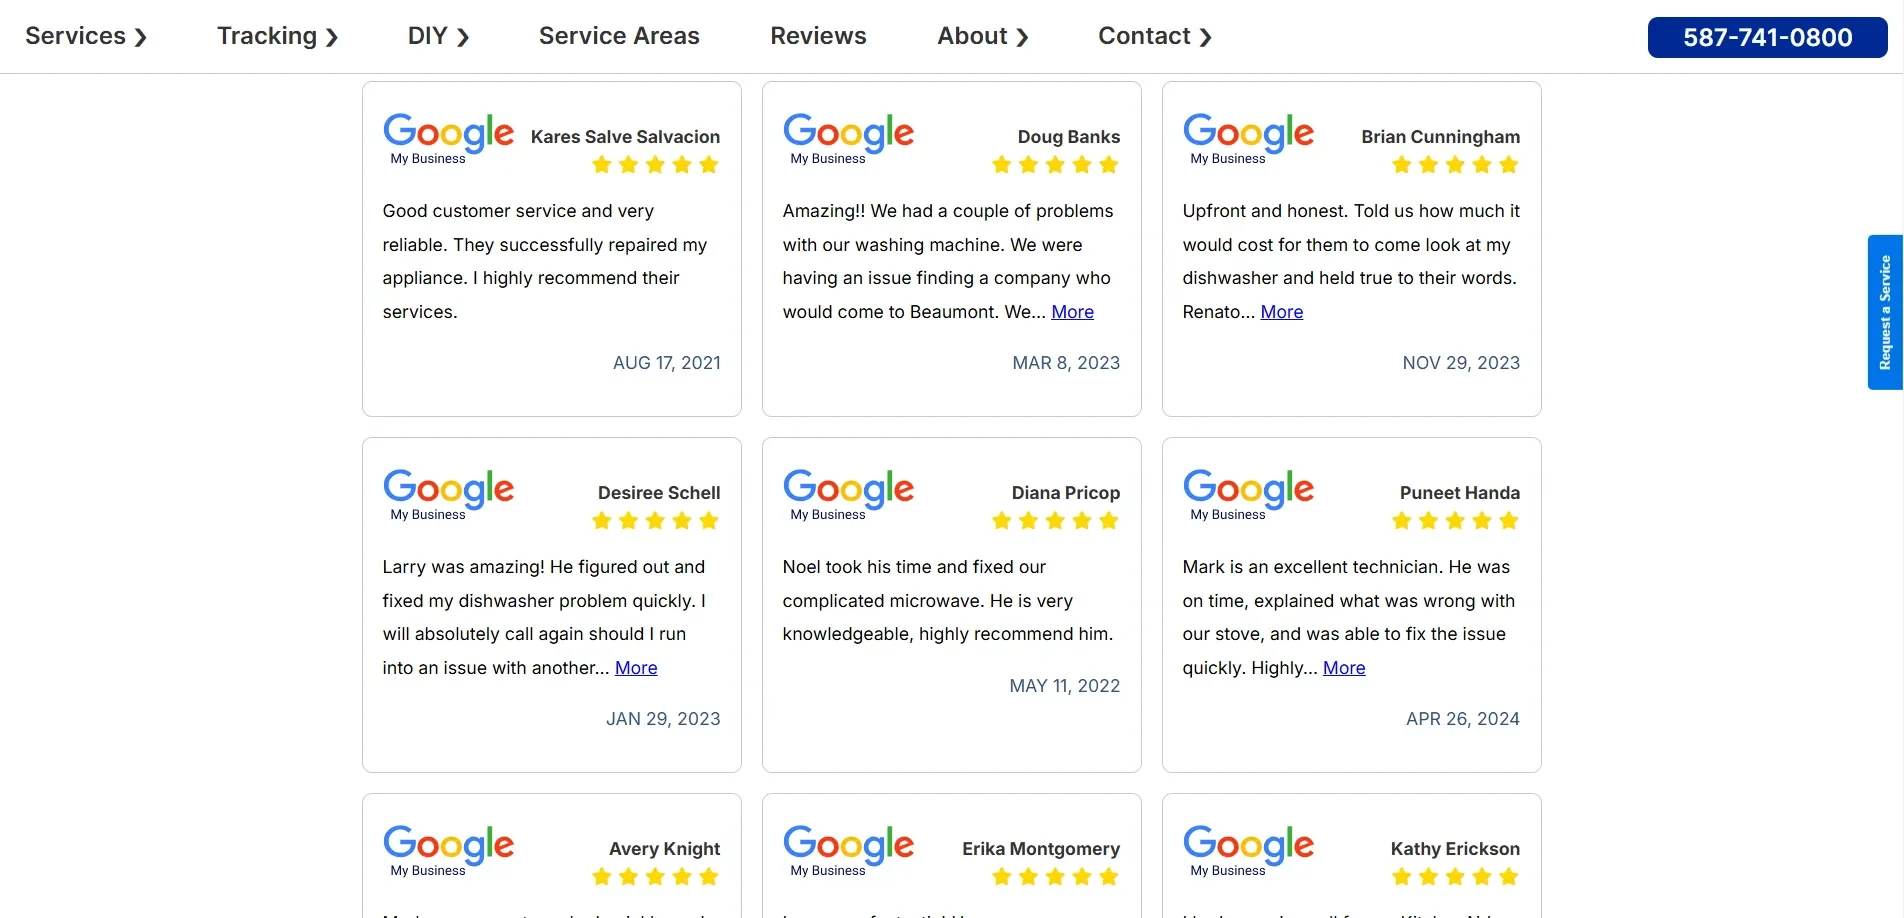The image size is (1904, 918).
Task: Expand the About menu
Action: coord(983,36)
